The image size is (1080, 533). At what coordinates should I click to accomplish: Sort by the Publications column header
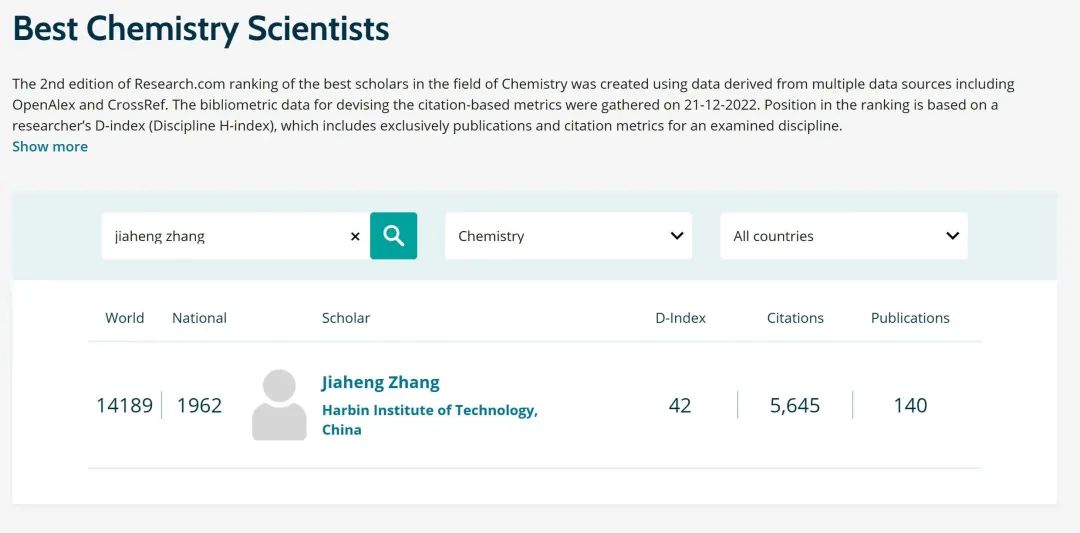click(x=910, y=317)
